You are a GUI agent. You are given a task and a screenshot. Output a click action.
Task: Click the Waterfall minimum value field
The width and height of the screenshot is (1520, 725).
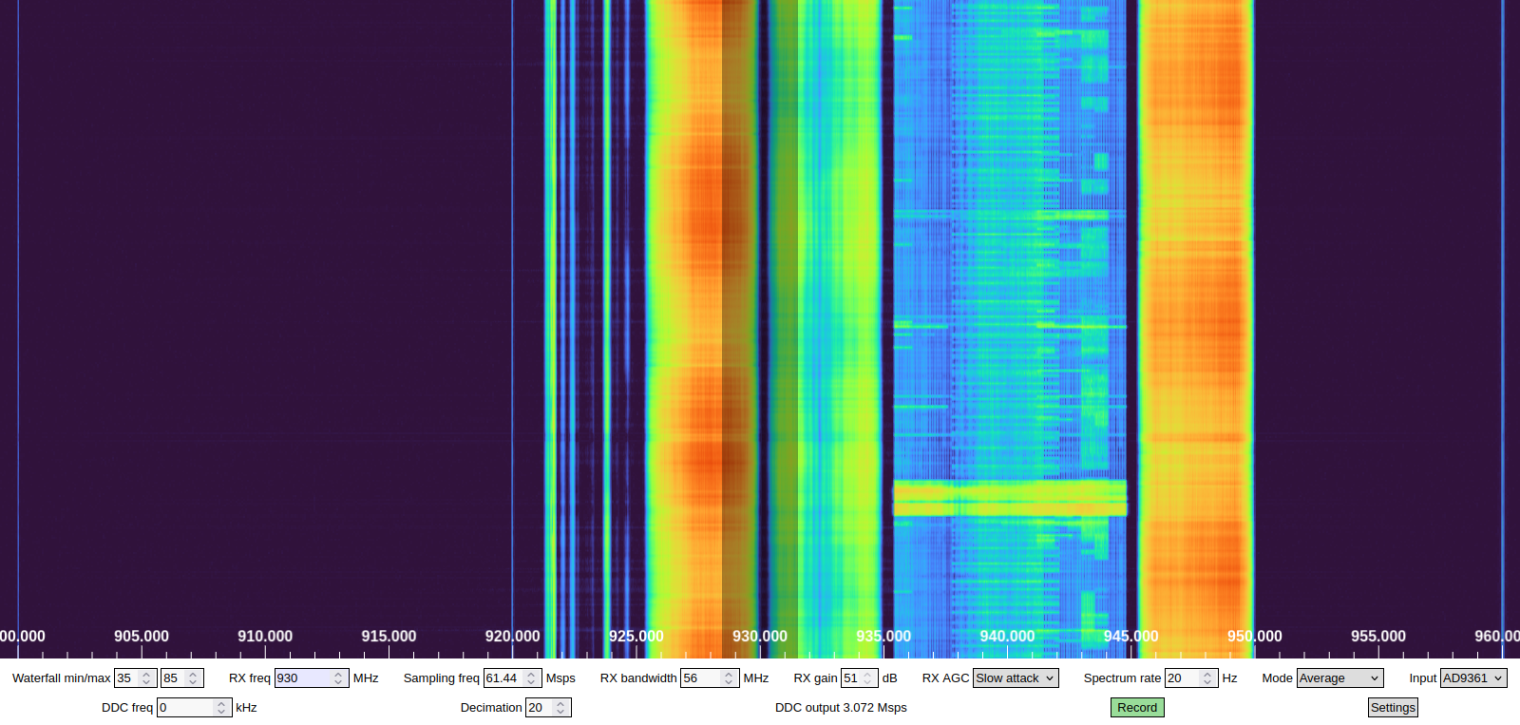pos(127,678)
